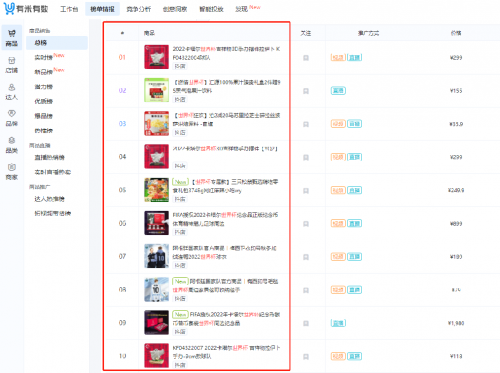Open product thumbnail in row 10

pyautogui.click(x=157, y=356)
